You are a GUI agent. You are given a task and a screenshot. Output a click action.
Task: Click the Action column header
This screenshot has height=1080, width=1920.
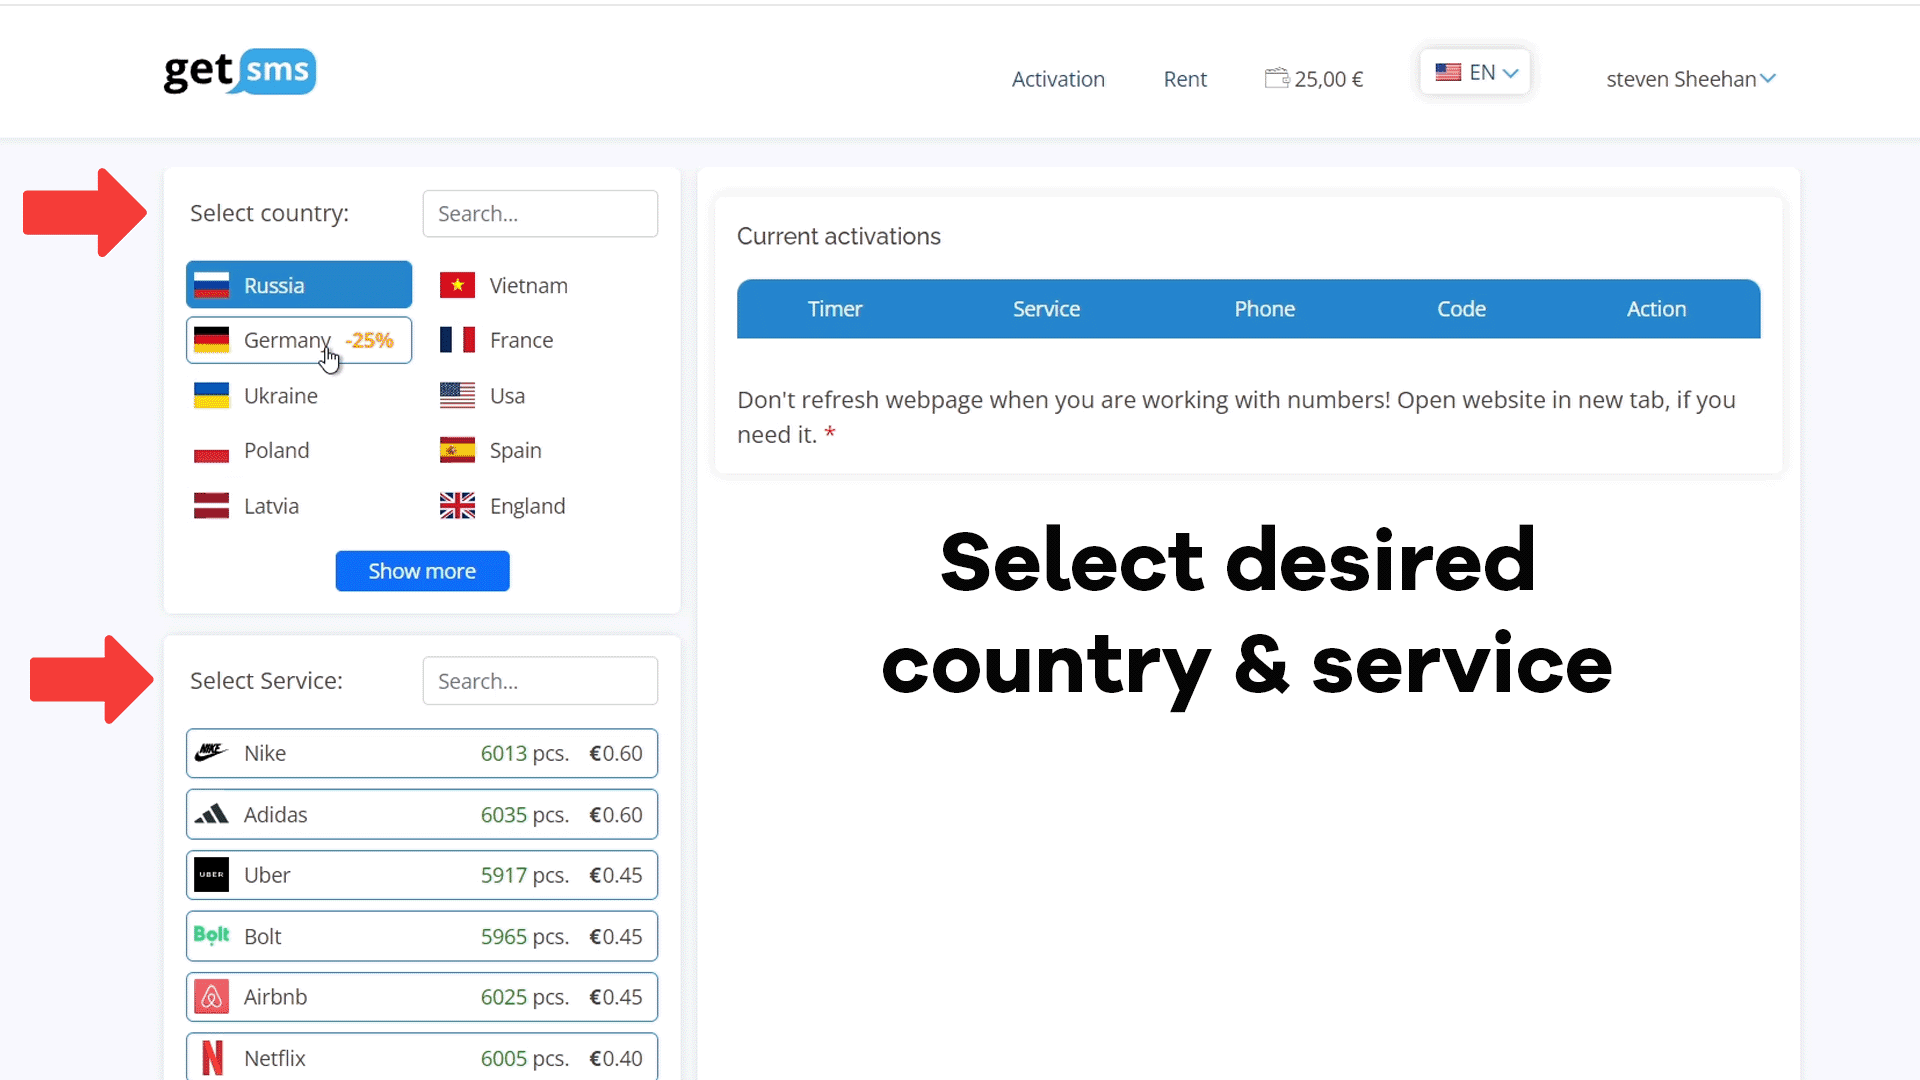[1656, 309]
